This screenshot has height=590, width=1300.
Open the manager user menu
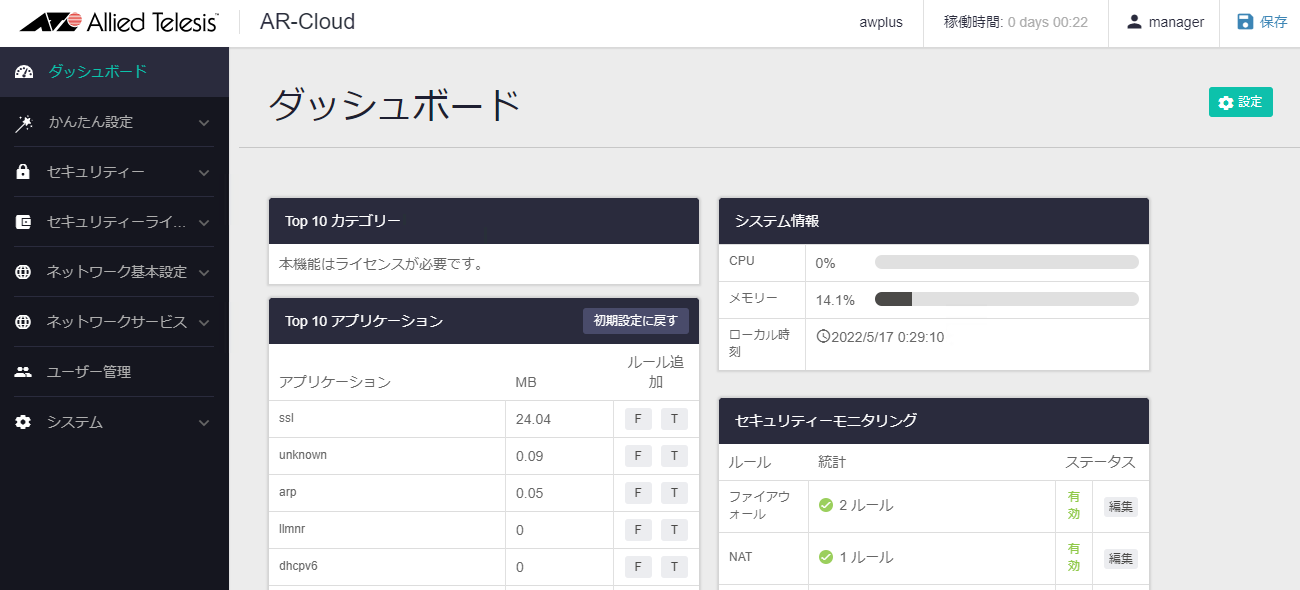[x=1164, y=22]
